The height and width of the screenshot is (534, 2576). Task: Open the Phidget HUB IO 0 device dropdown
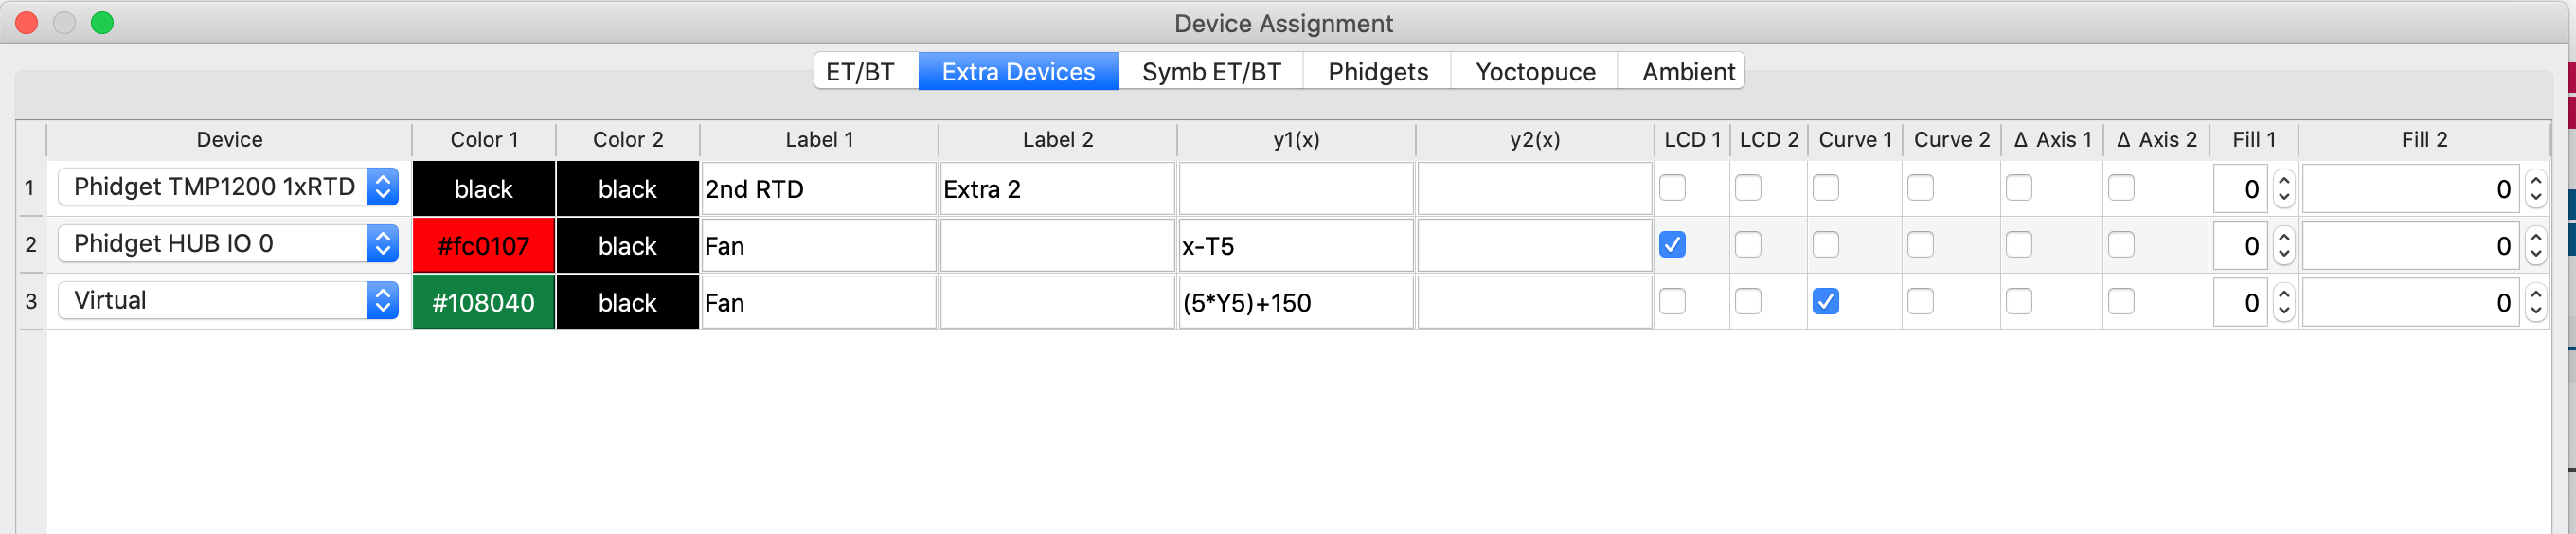pos(382,244)
